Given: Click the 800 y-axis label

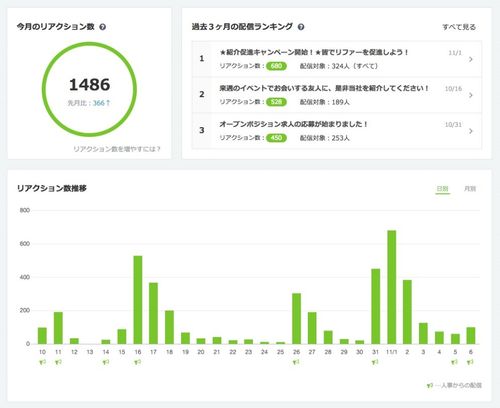Looking at the screenshot, I should point(25,210).
